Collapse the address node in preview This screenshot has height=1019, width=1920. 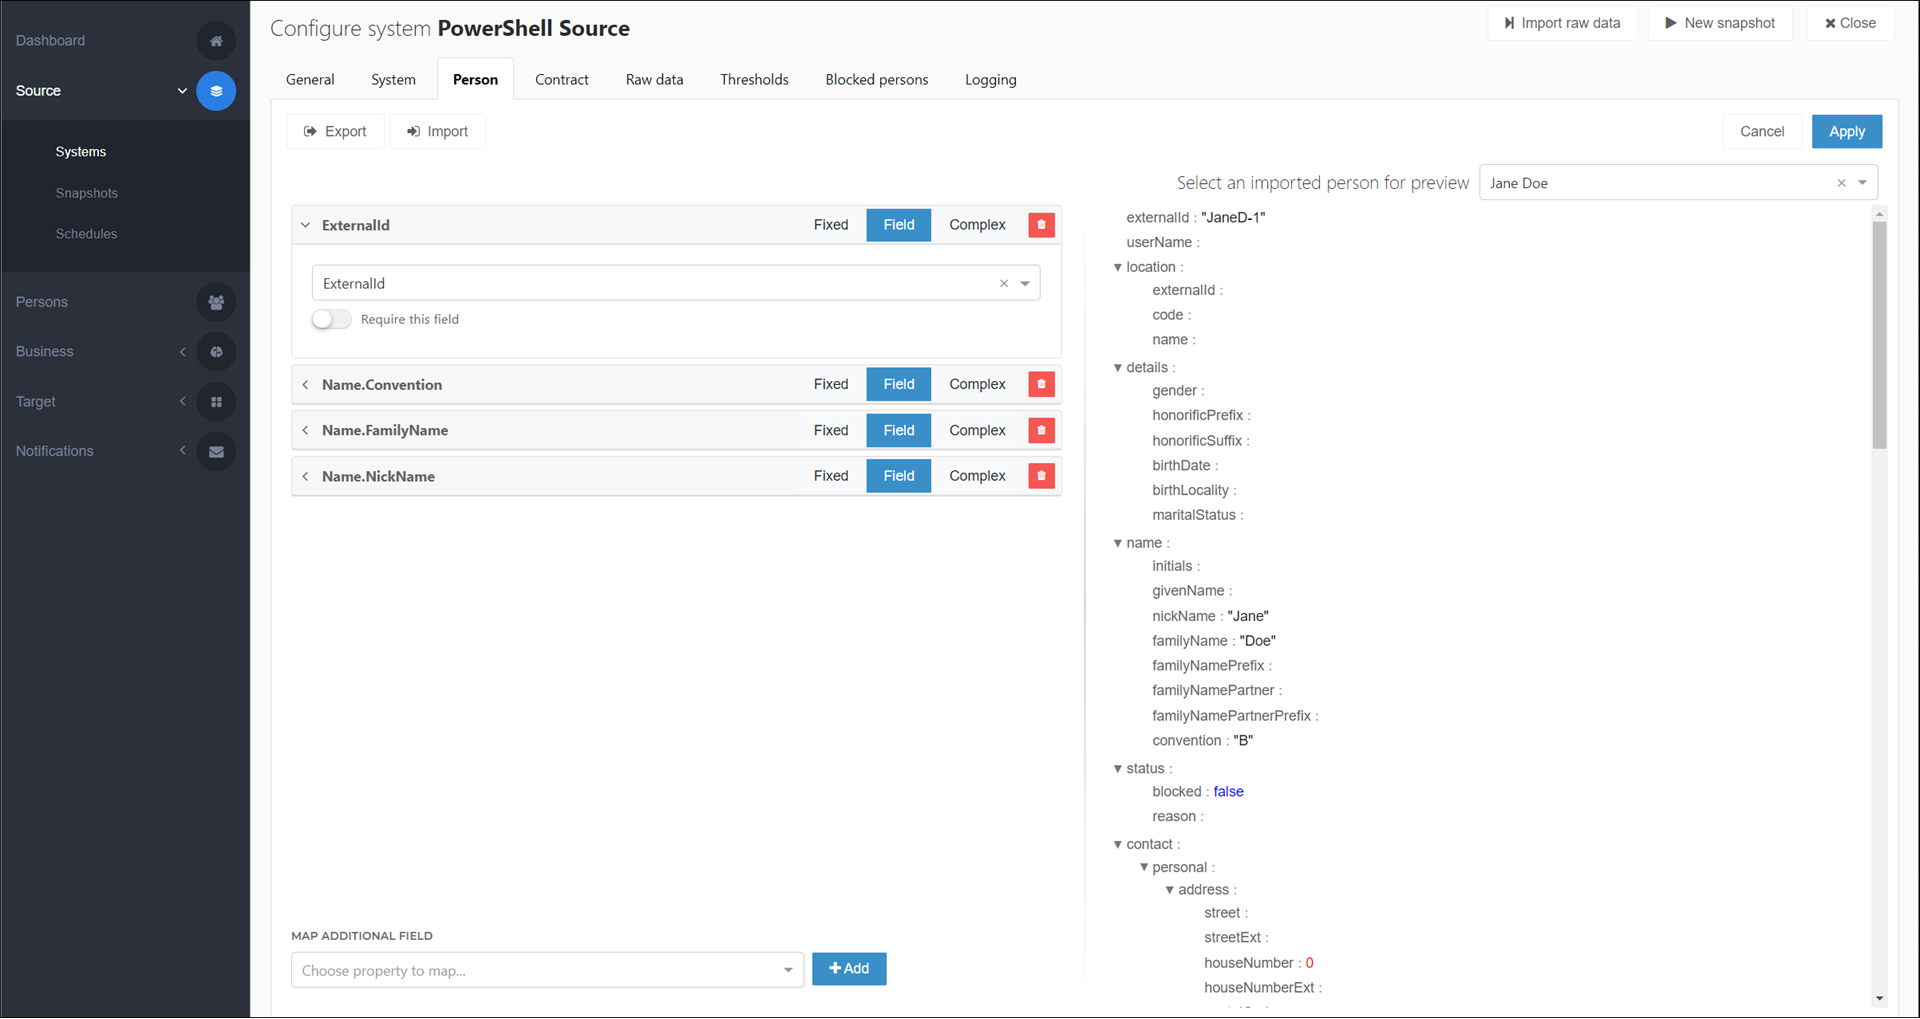coord(1170,890)
